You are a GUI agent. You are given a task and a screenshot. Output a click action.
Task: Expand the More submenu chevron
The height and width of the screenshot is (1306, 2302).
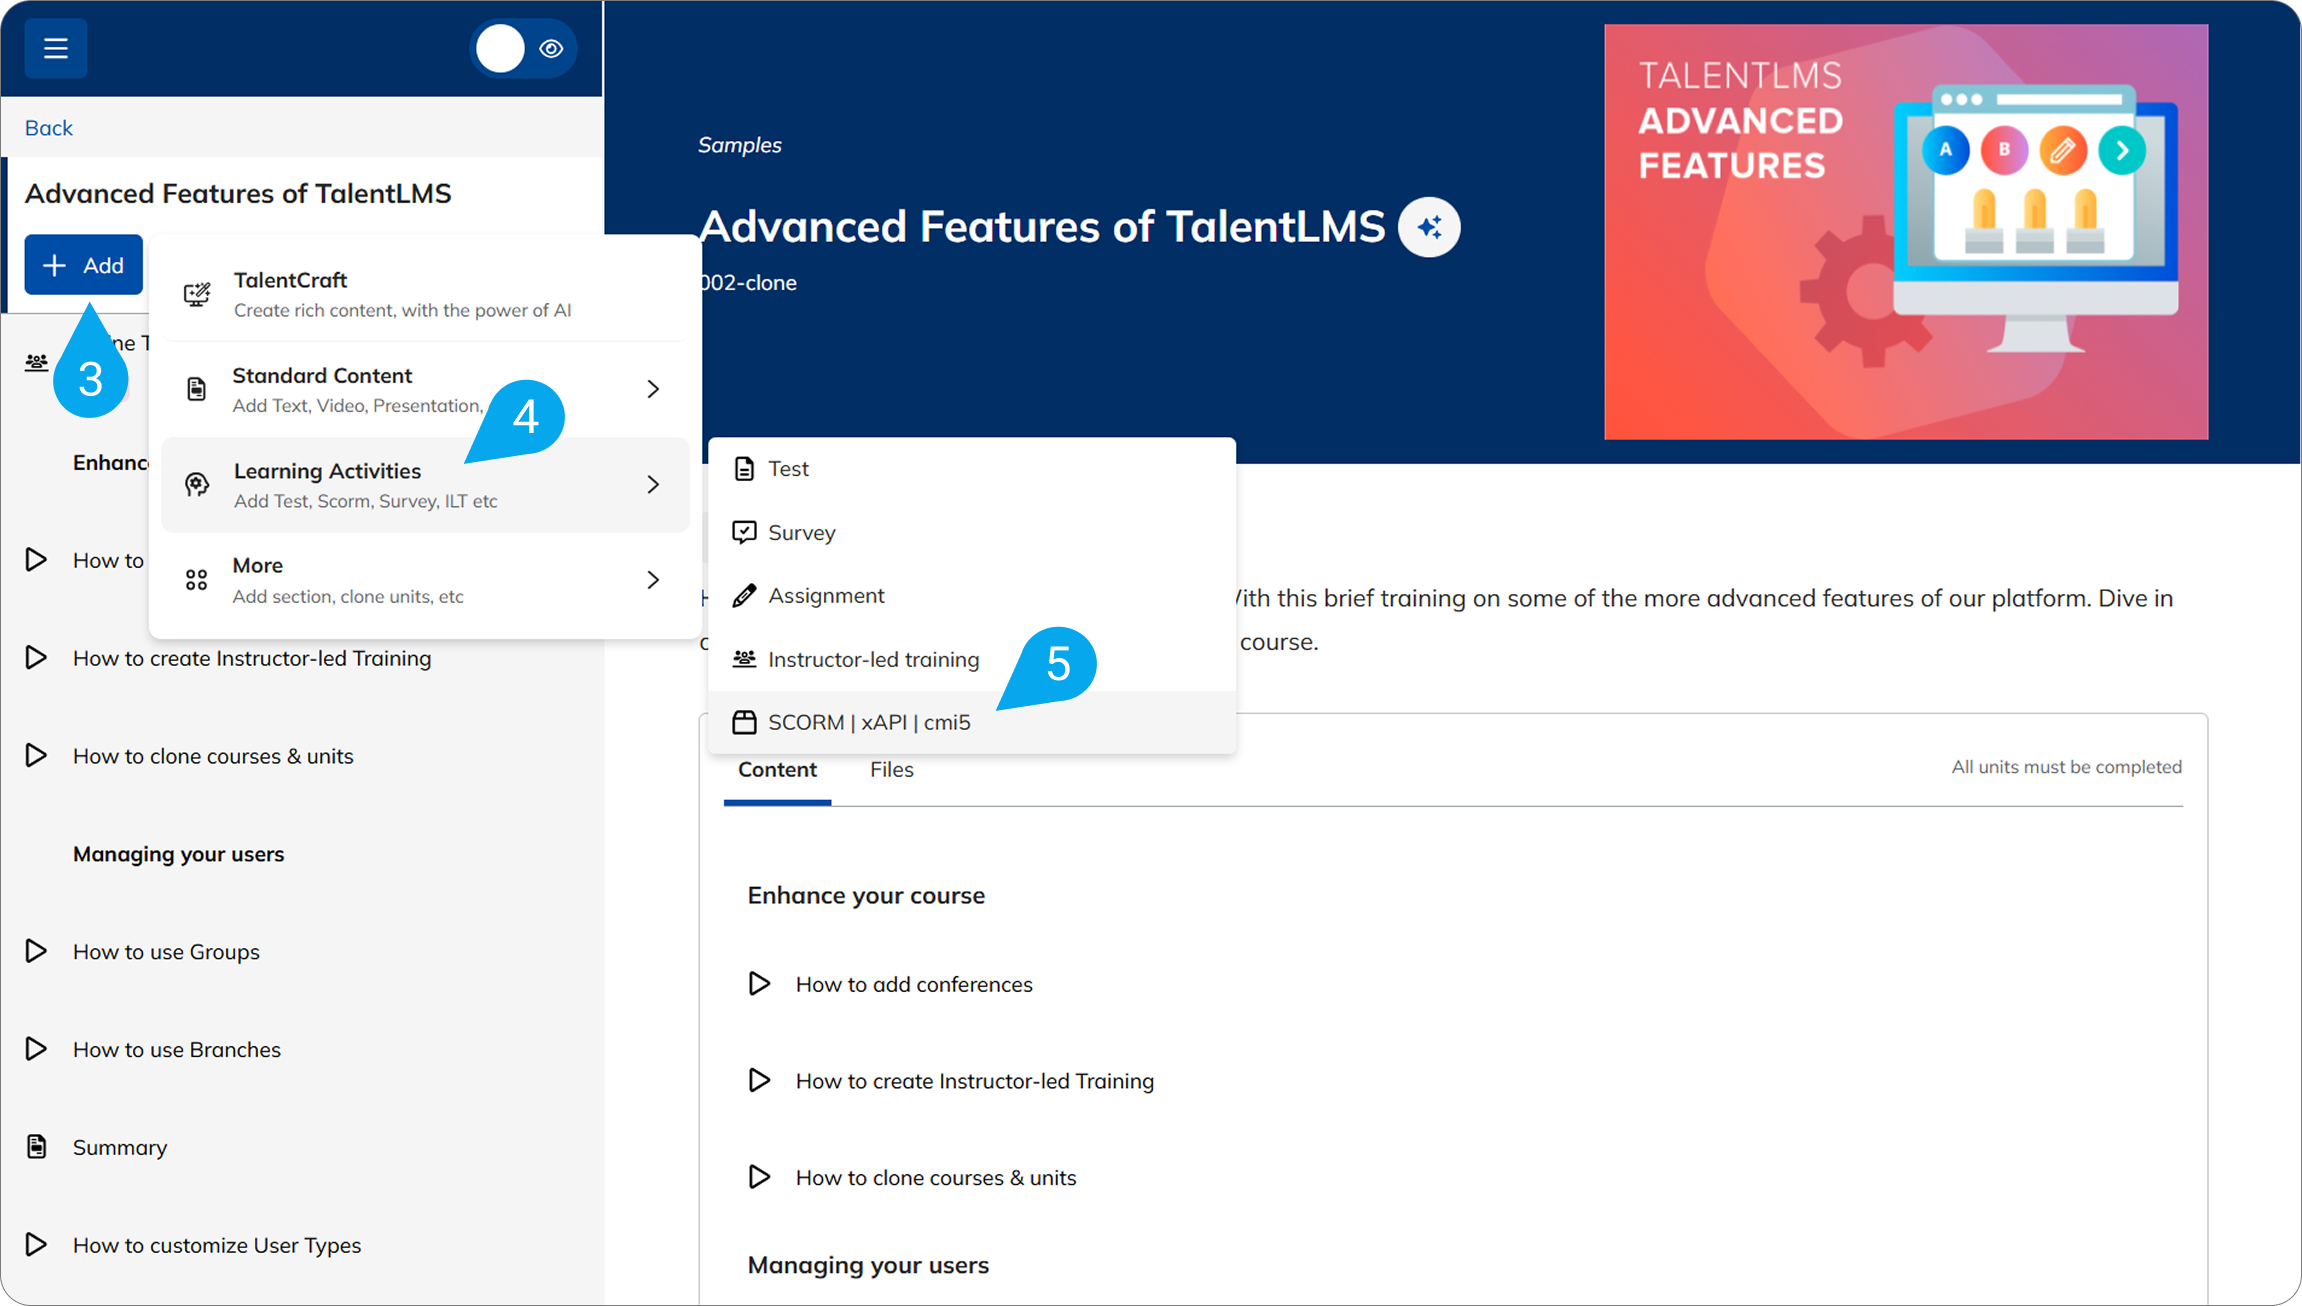653,580
